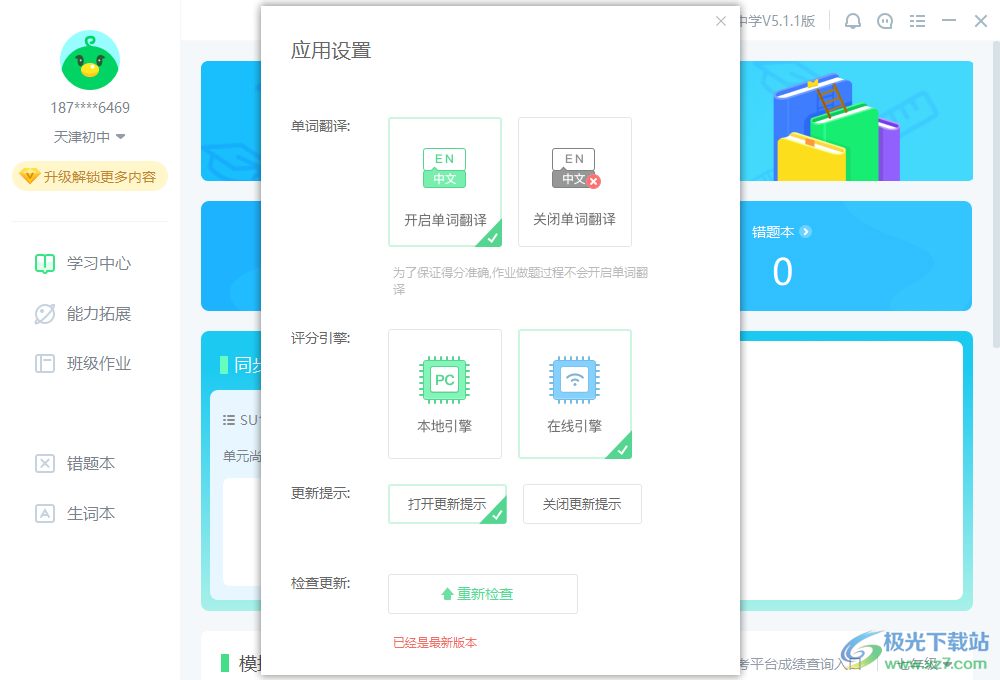Image resolution: width=1000 pixels, height=680 pixels.
Task: Click the colorful books banner illustration
Action: 837,128
